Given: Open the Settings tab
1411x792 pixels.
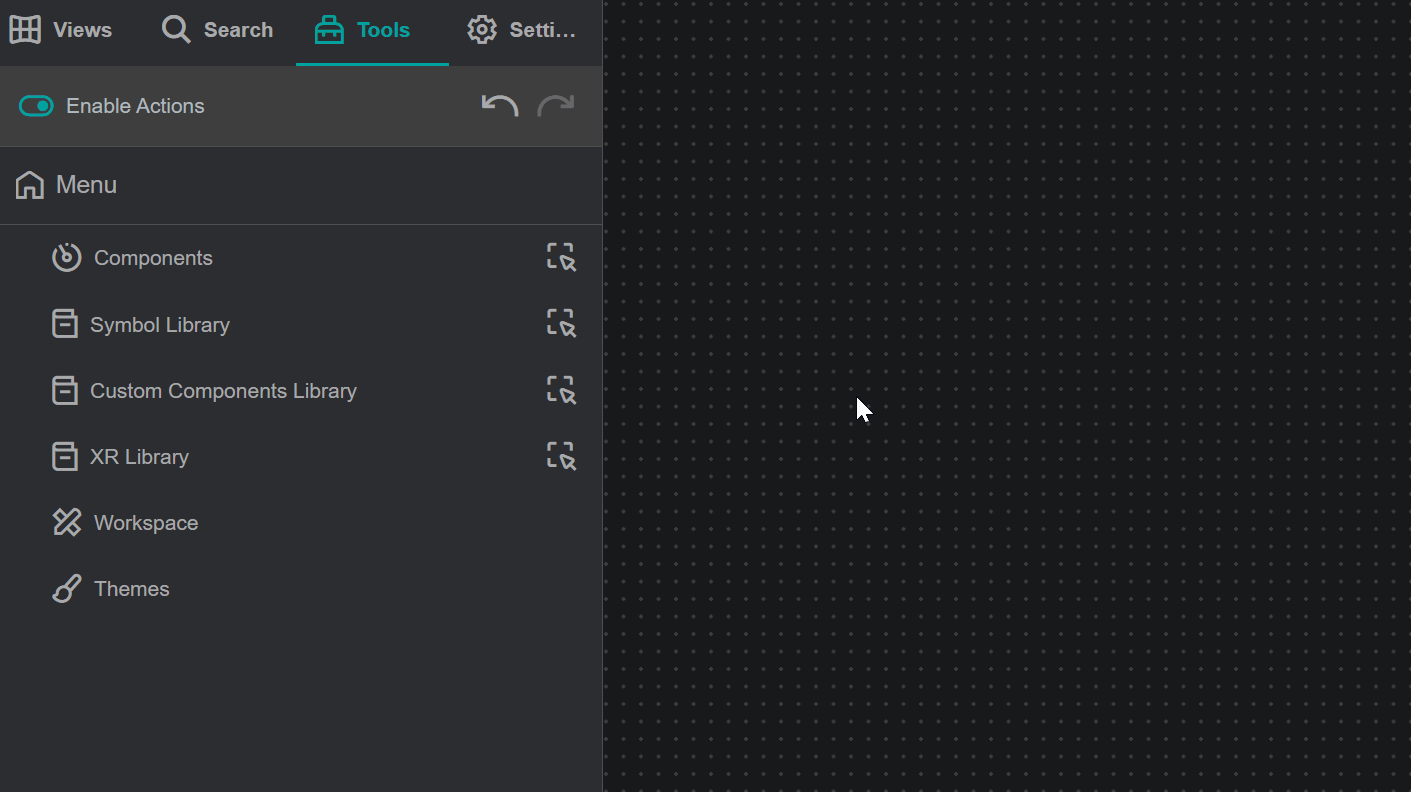Looking at the screenshot, I should [522, 30].
